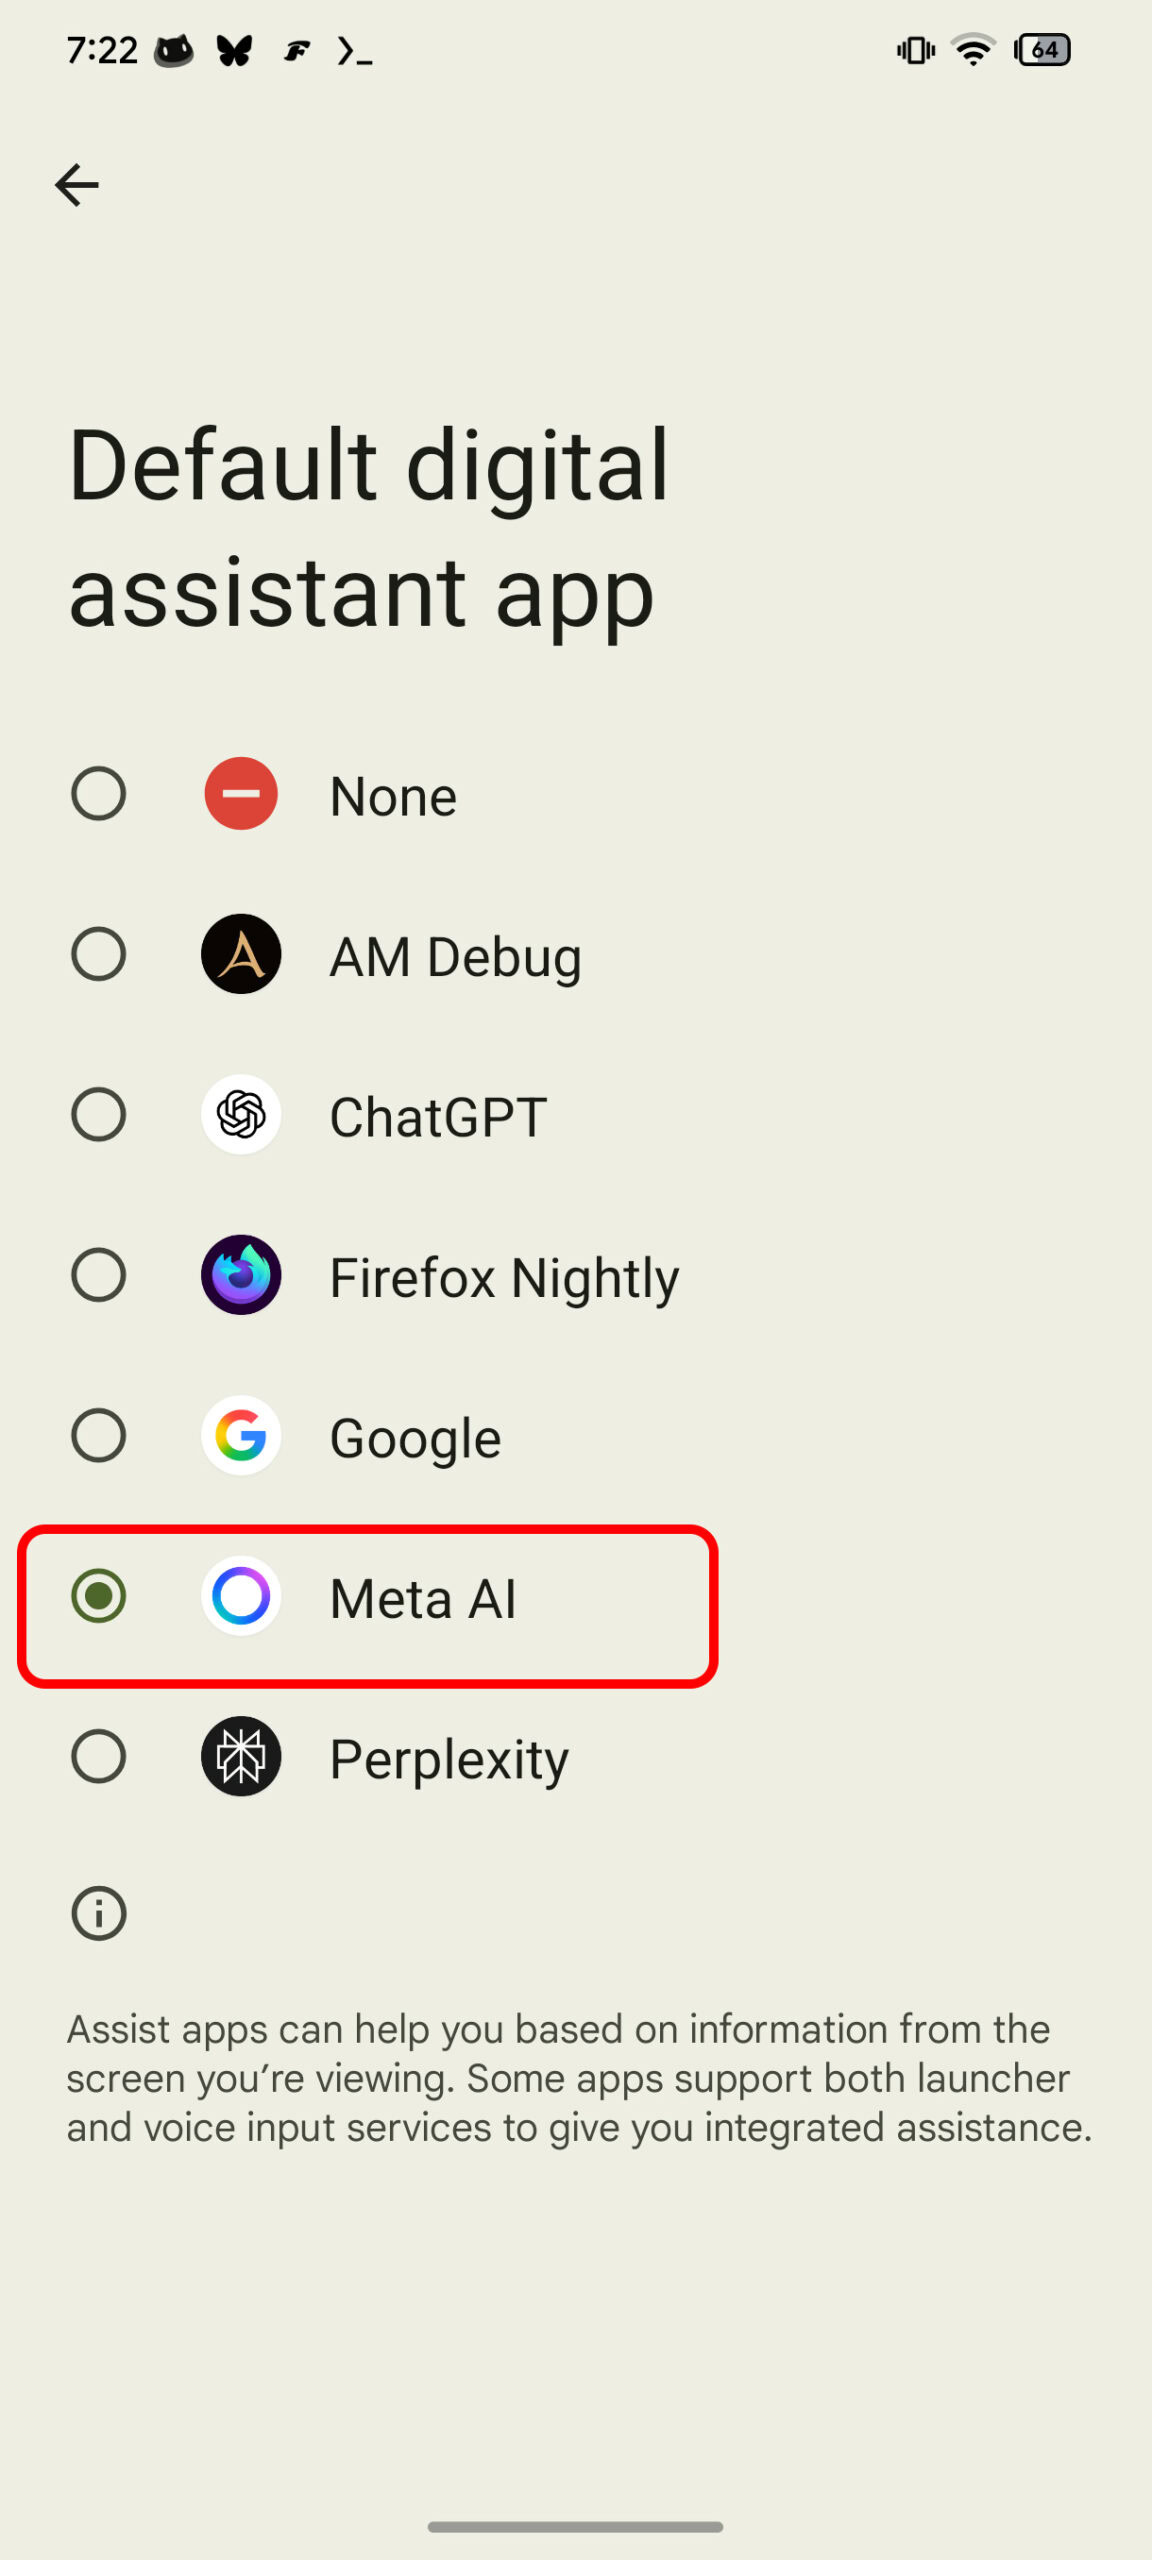Tap the Meta AI ring icon

click(x=241, y=1596)
